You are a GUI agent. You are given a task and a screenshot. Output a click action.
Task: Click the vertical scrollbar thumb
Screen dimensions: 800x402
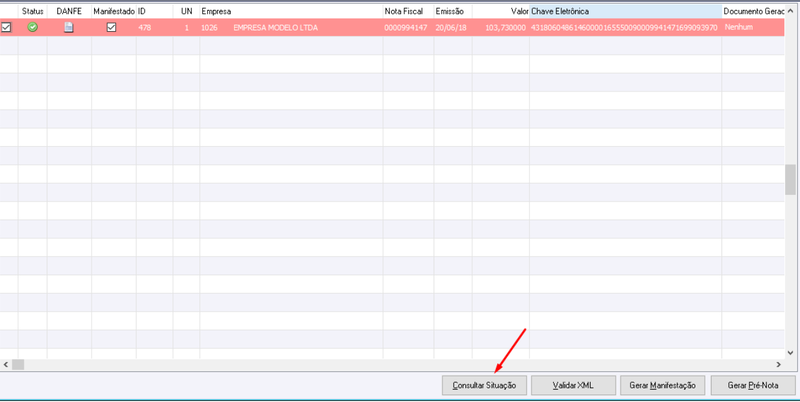790,180
